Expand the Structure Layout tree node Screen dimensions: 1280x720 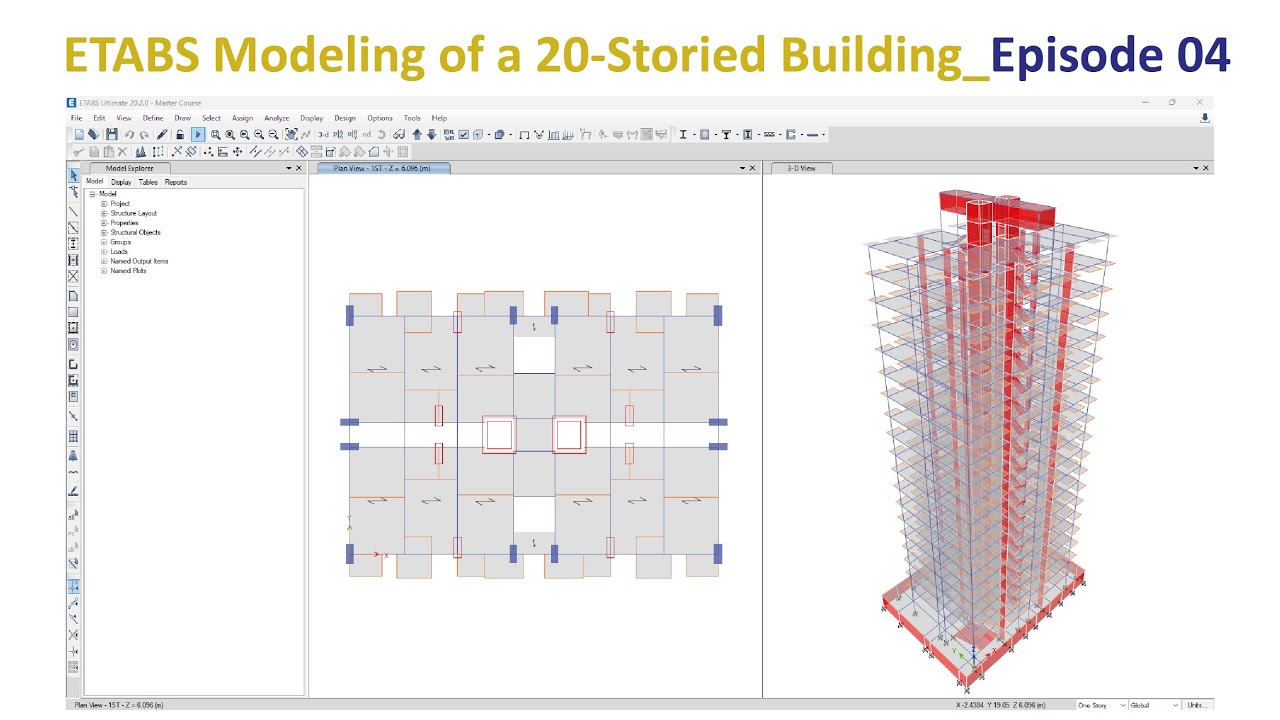104,213
